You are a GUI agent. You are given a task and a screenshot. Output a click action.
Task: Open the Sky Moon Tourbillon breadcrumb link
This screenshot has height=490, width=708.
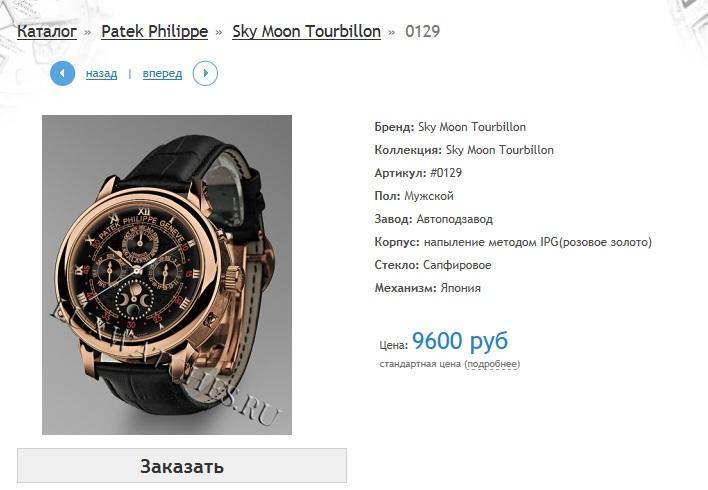coord(306,31)
